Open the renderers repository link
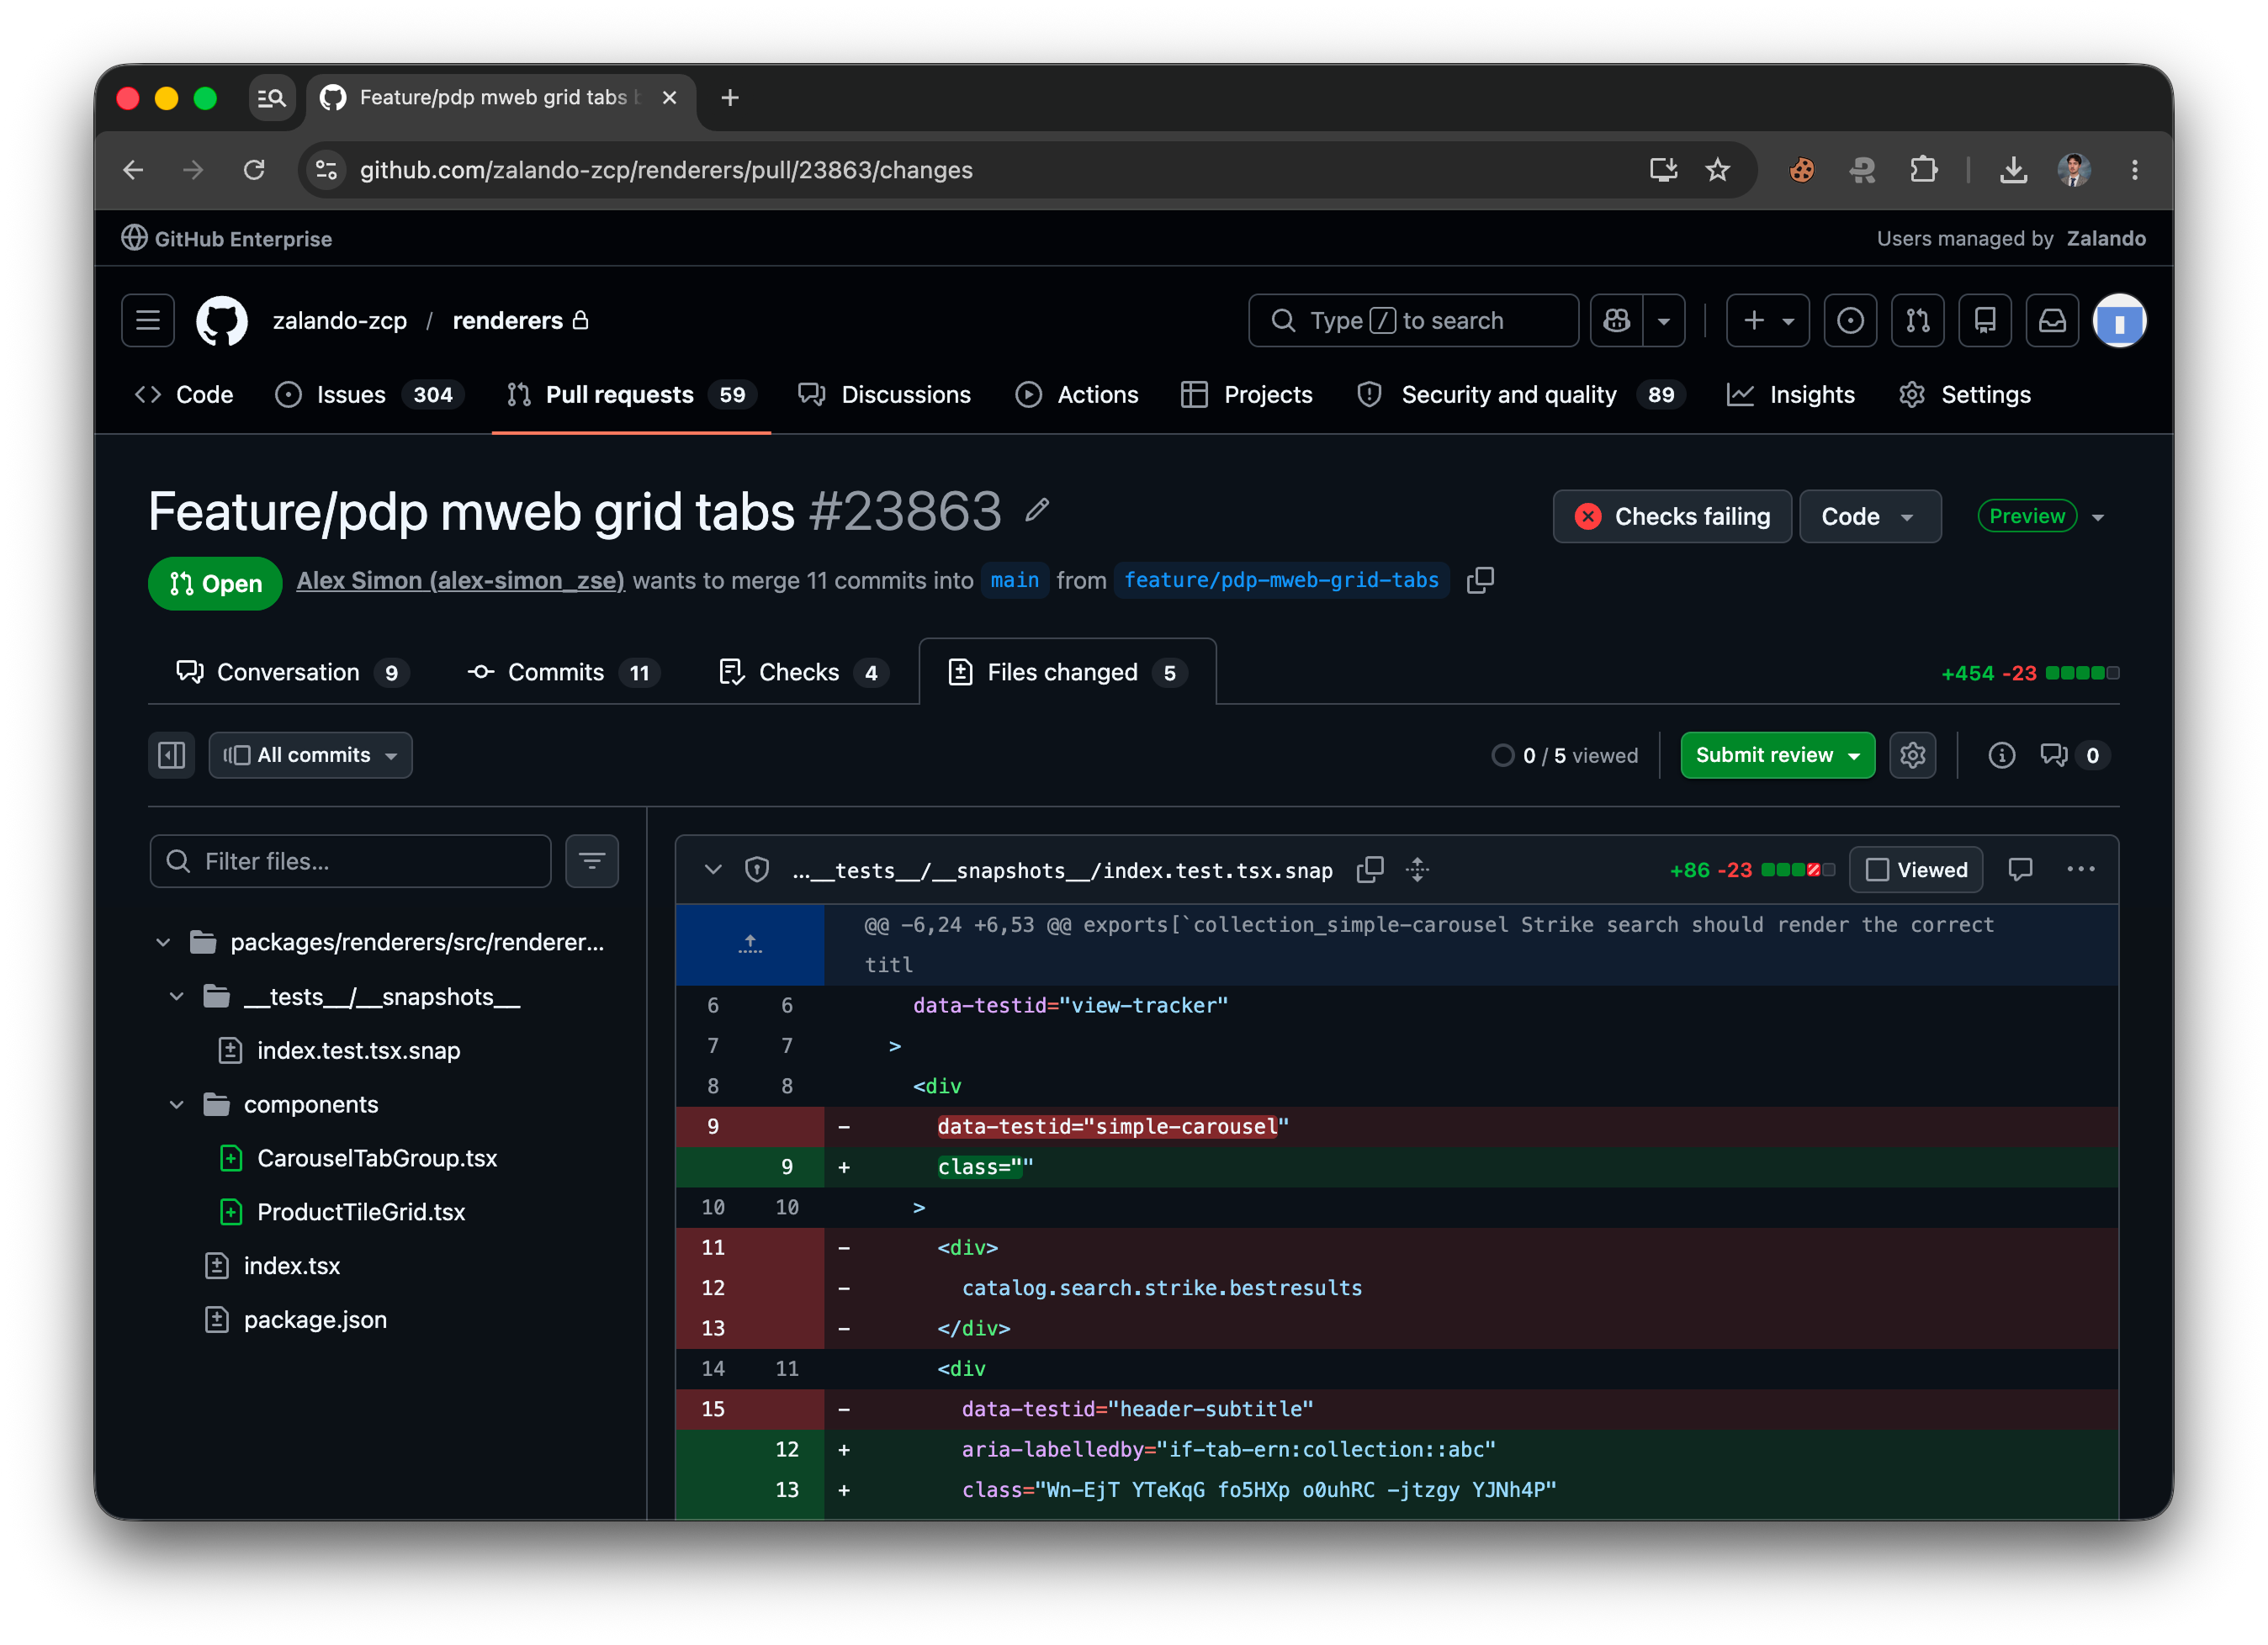The width and height of the screenshot is (2268, 1645). coord(508,321)
